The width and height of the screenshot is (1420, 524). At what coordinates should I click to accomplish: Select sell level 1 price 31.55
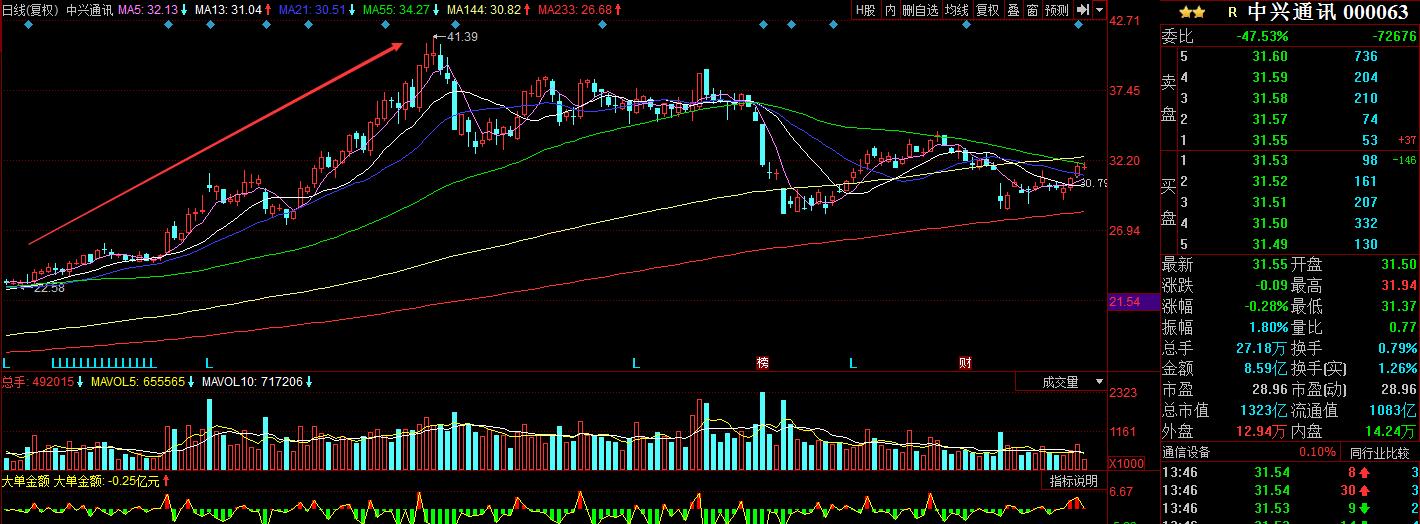pyautogui.click(x=1270, y=140)
